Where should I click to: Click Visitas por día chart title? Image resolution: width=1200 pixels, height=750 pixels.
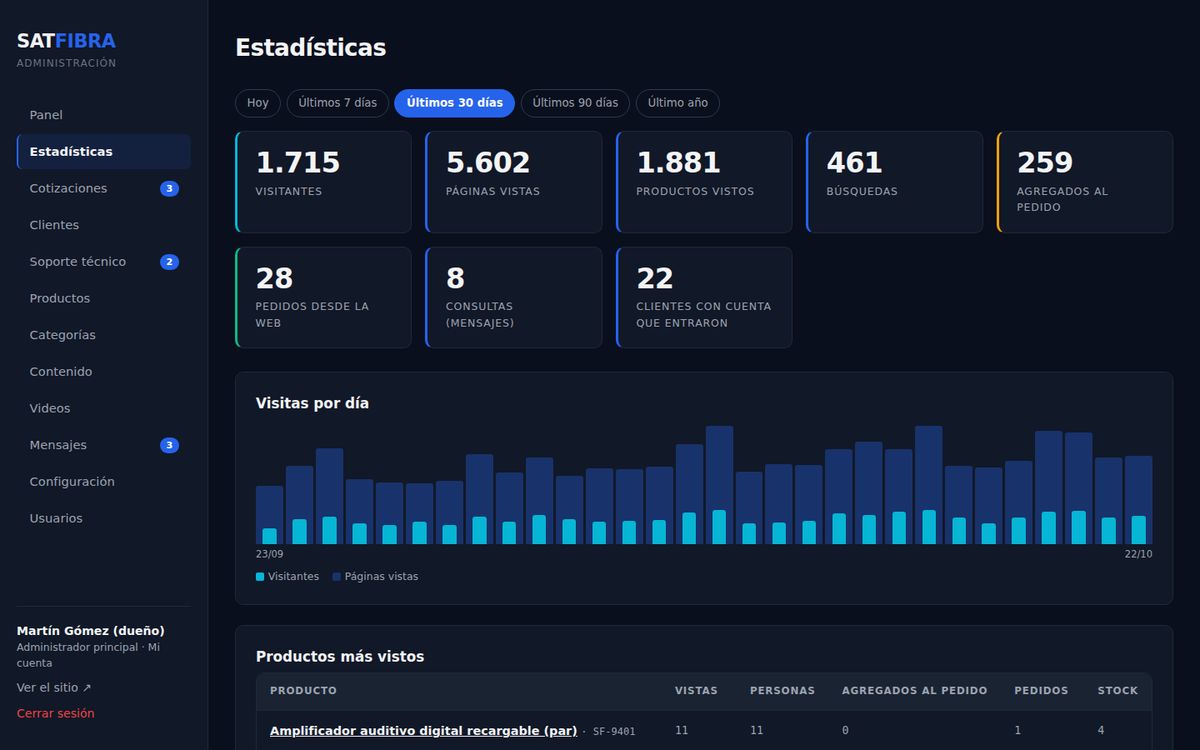[x=312, y=403]
